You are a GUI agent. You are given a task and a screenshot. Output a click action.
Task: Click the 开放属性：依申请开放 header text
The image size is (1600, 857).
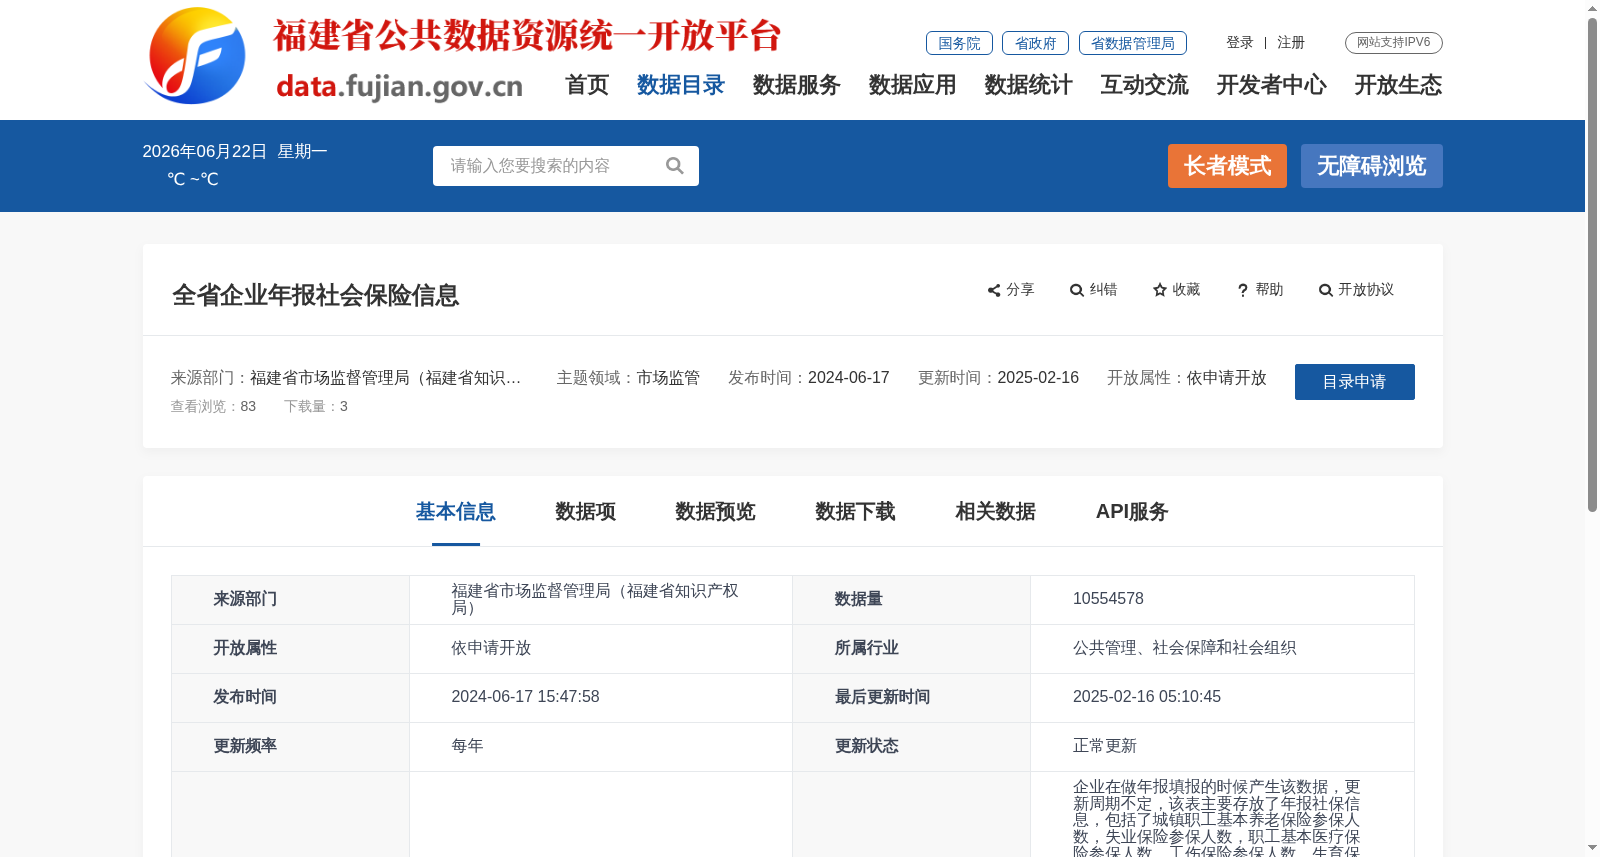pos(1187,378)
